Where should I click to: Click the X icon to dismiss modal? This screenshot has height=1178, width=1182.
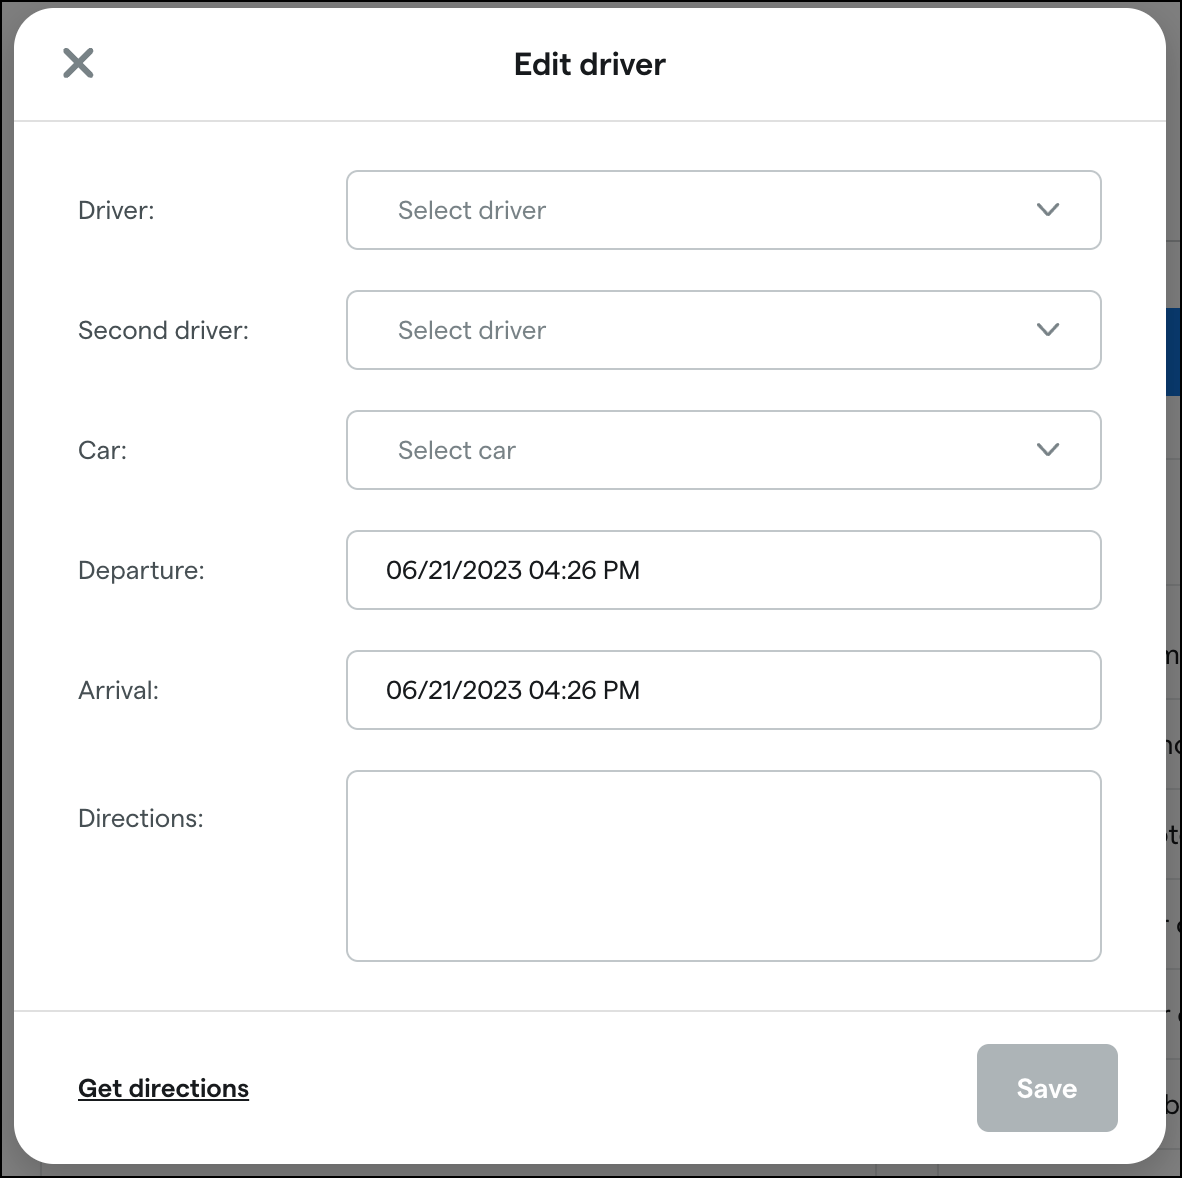click(x=79, y=63)
